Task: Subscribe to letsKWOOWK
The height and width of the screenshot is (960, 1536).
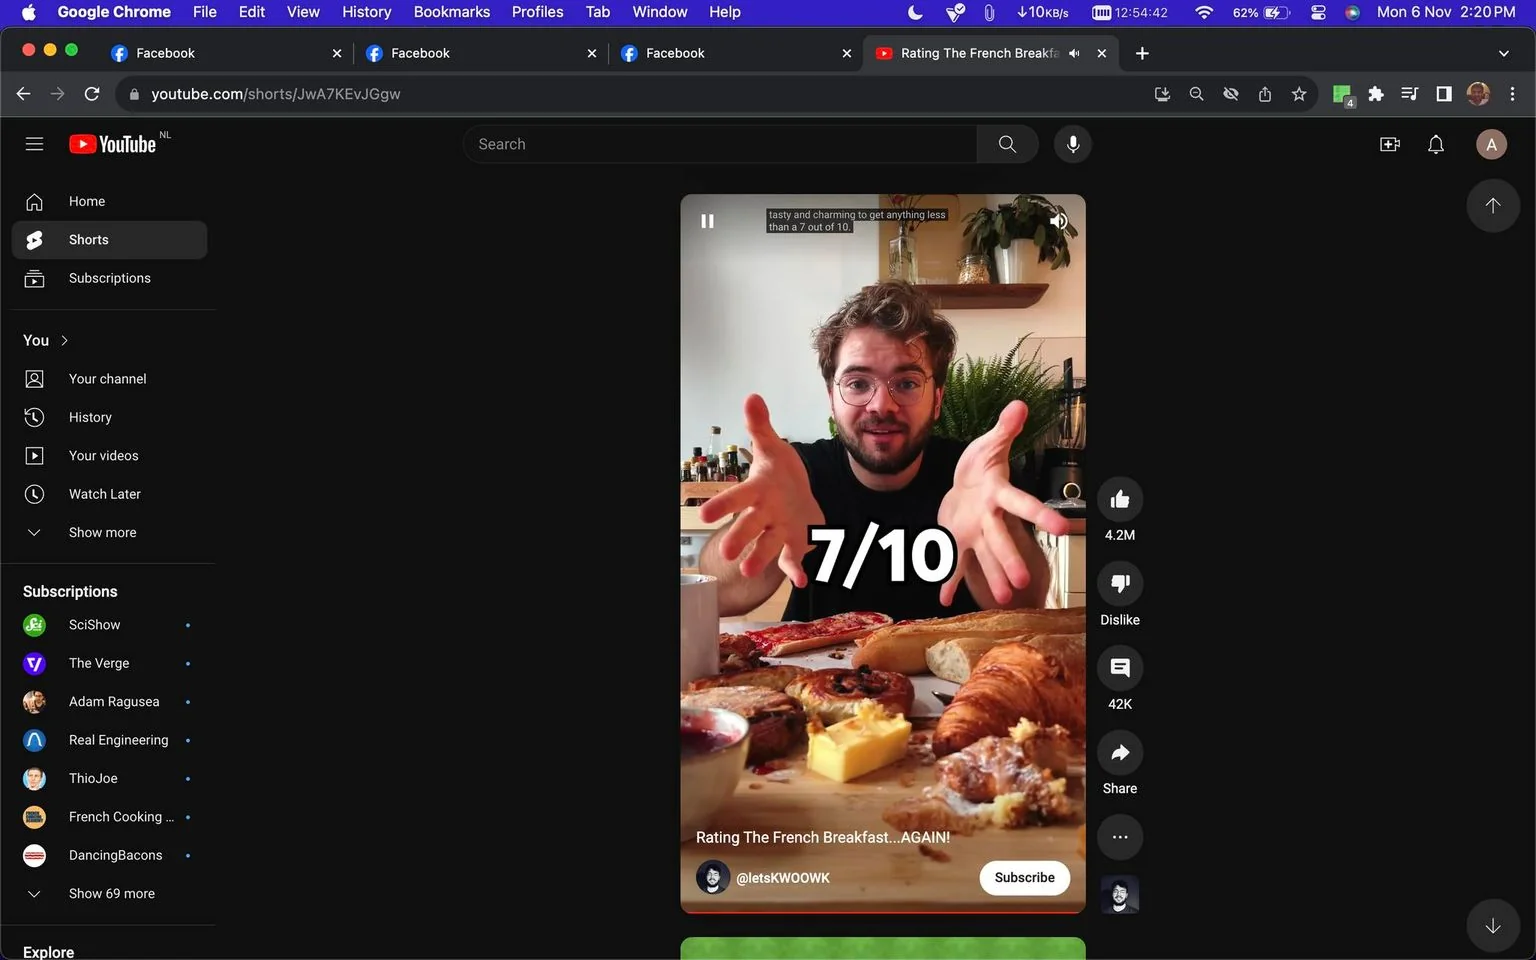Action: pyautogui.click(x=1024, y=877)
